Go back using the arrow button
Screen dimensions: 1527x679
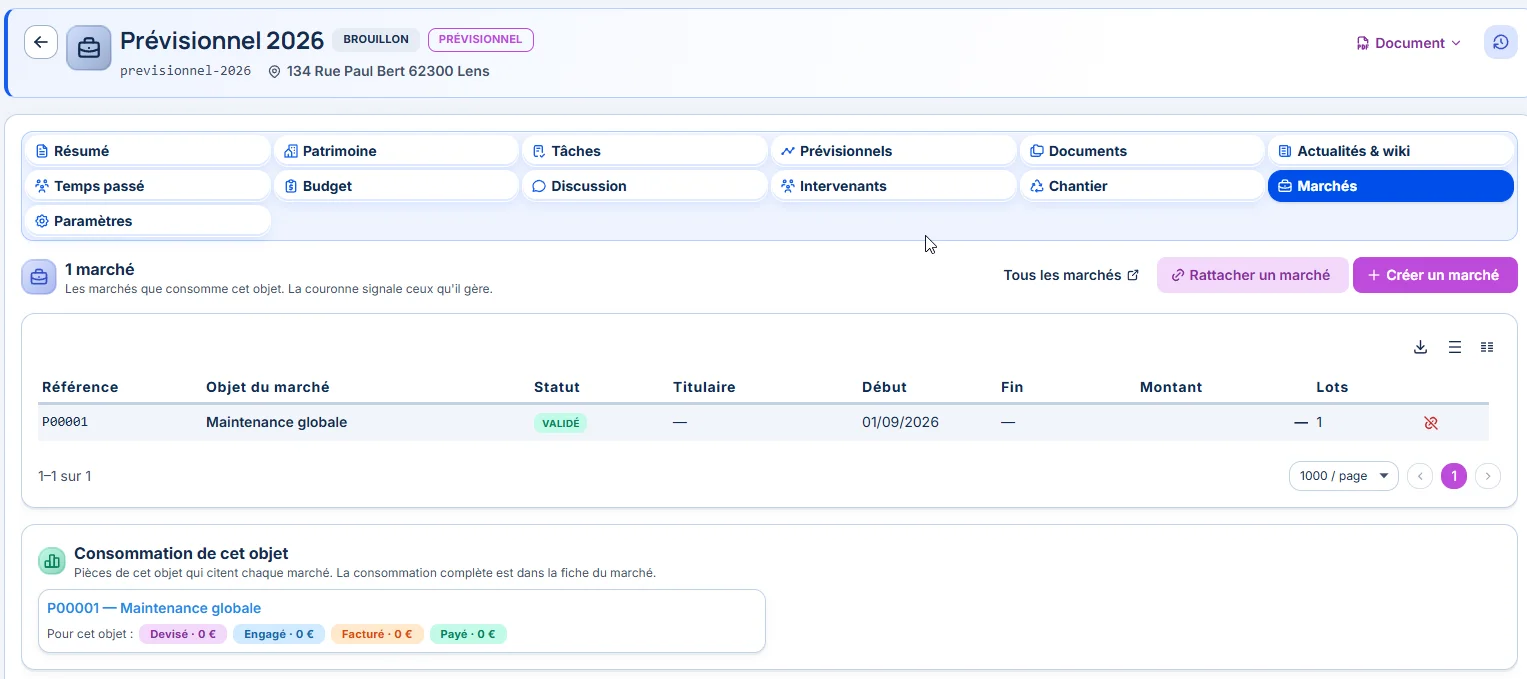coord(41,42)
